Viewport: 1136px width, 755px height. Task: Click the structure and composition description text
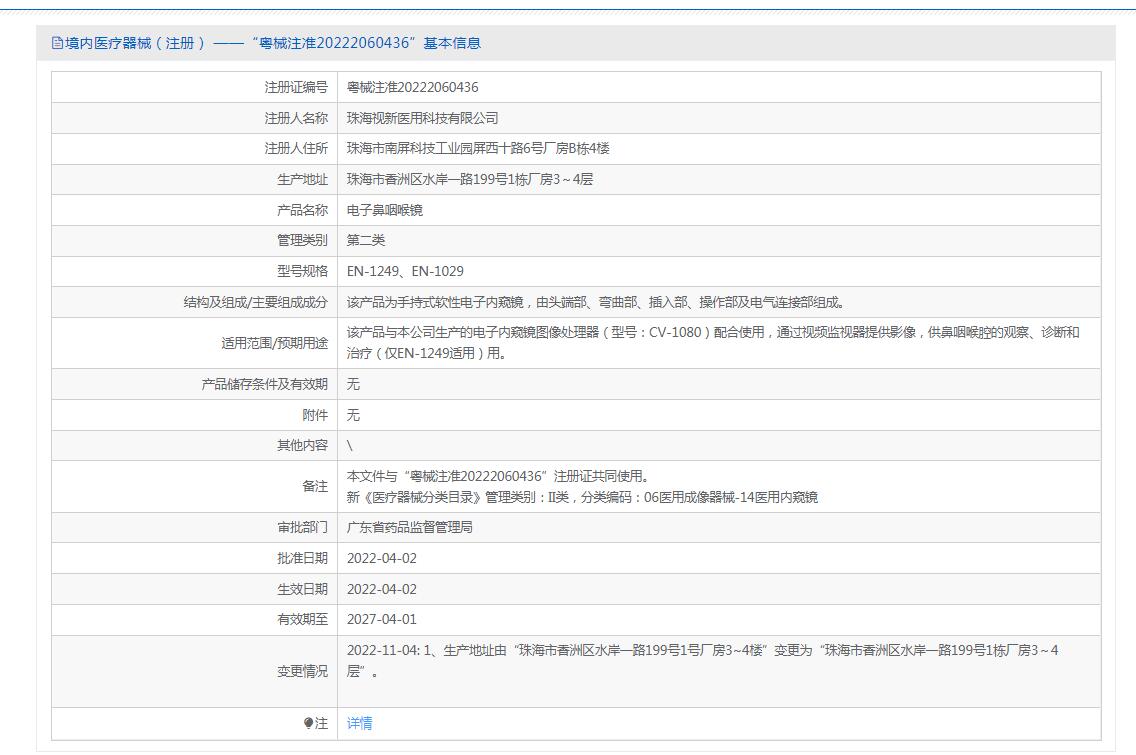click(595, 302)
